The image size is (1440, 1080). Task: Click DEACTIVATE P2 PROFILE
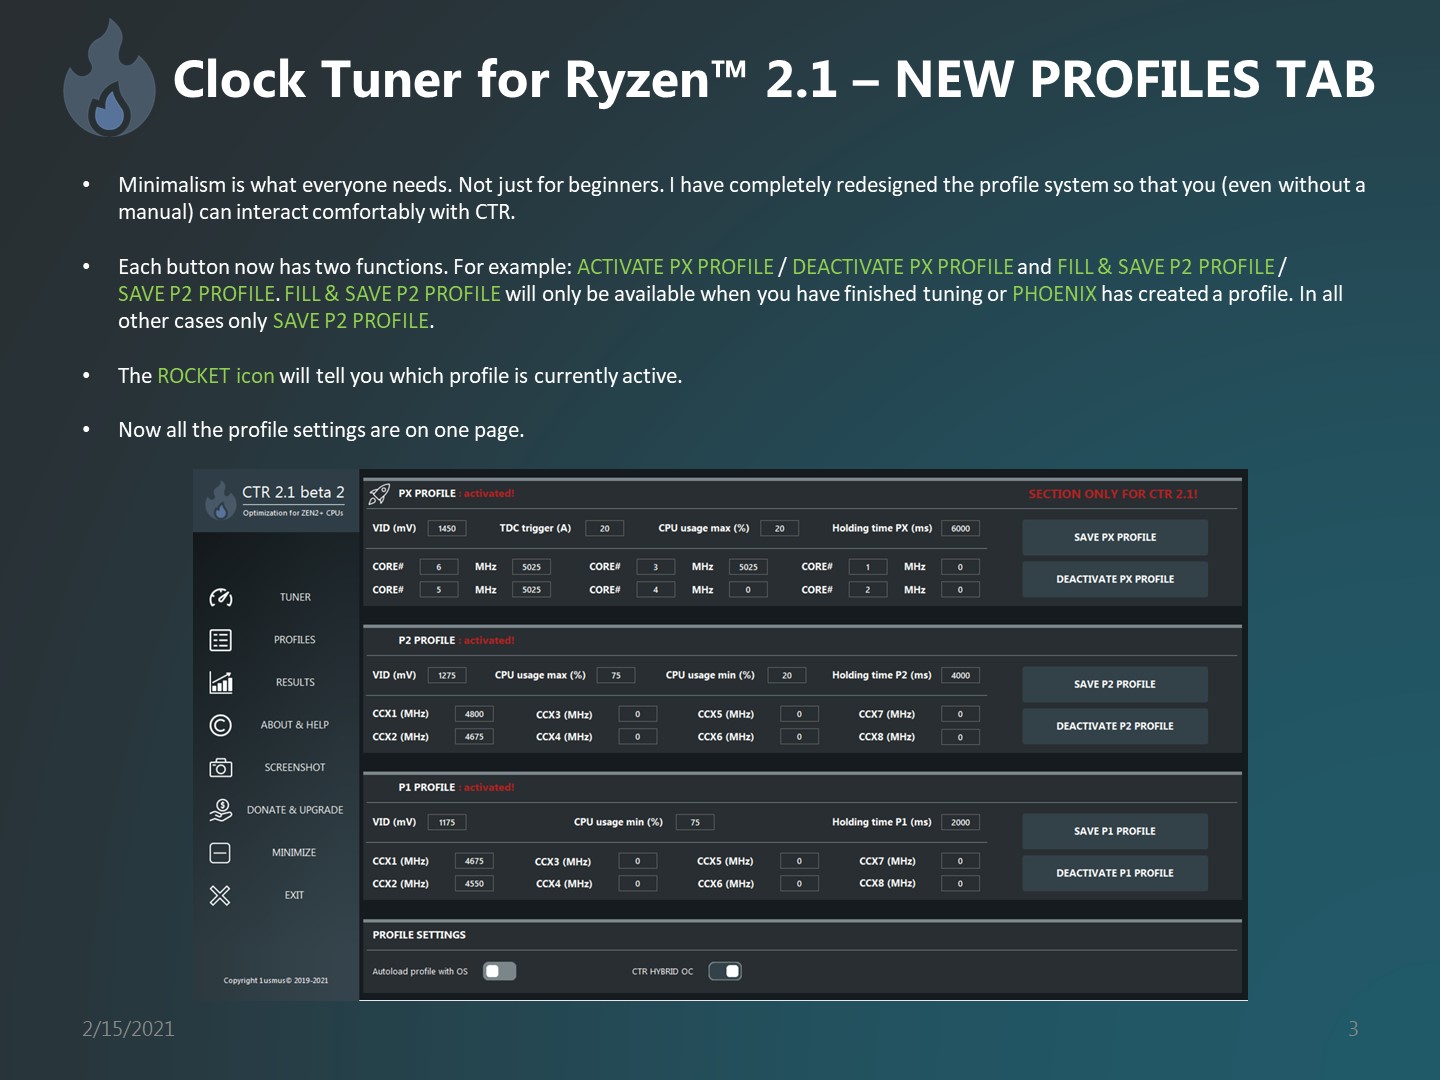[1114, 725]
